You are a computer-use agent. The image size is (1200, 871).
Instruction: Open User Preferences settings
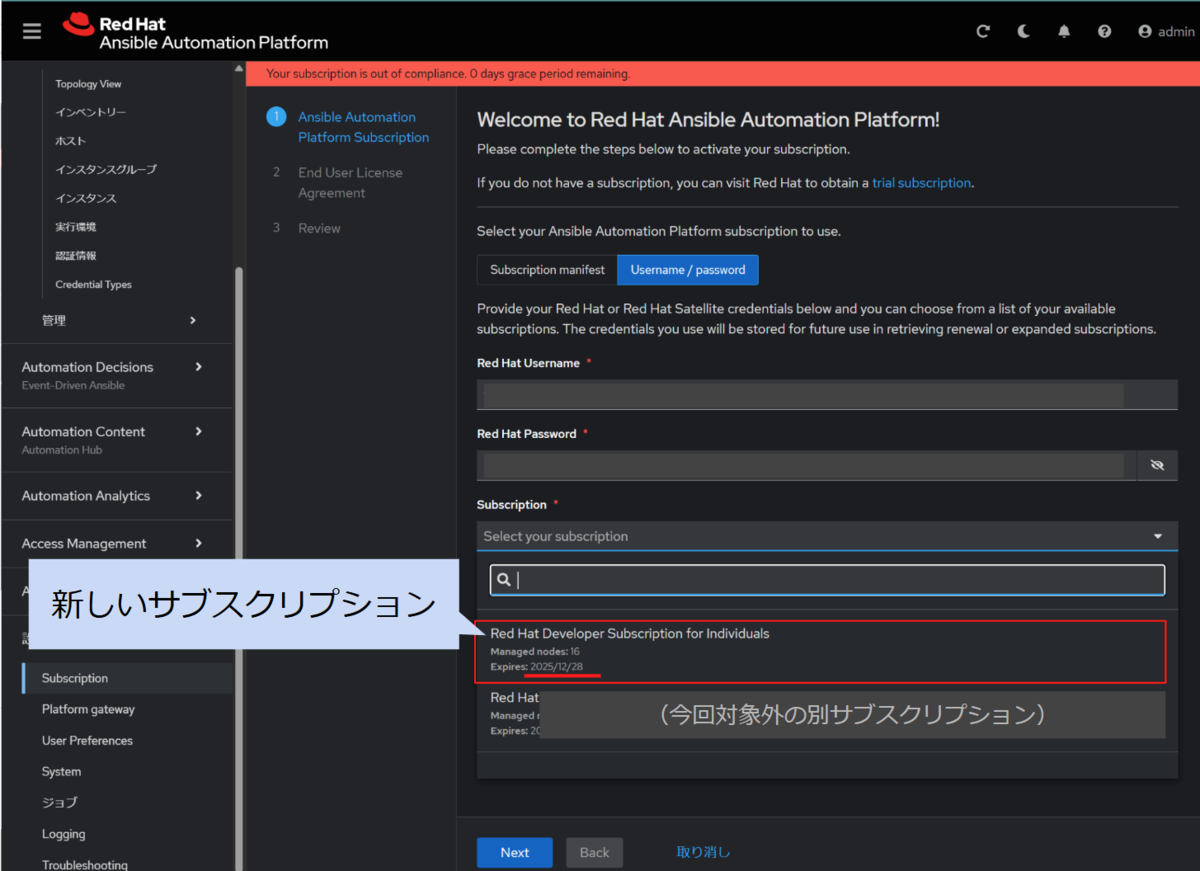(x=87, y=741)
